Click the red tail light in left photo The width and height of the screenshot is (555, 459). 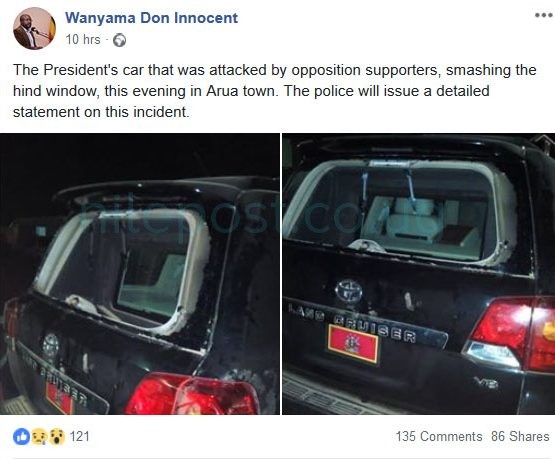coord(191,393)
